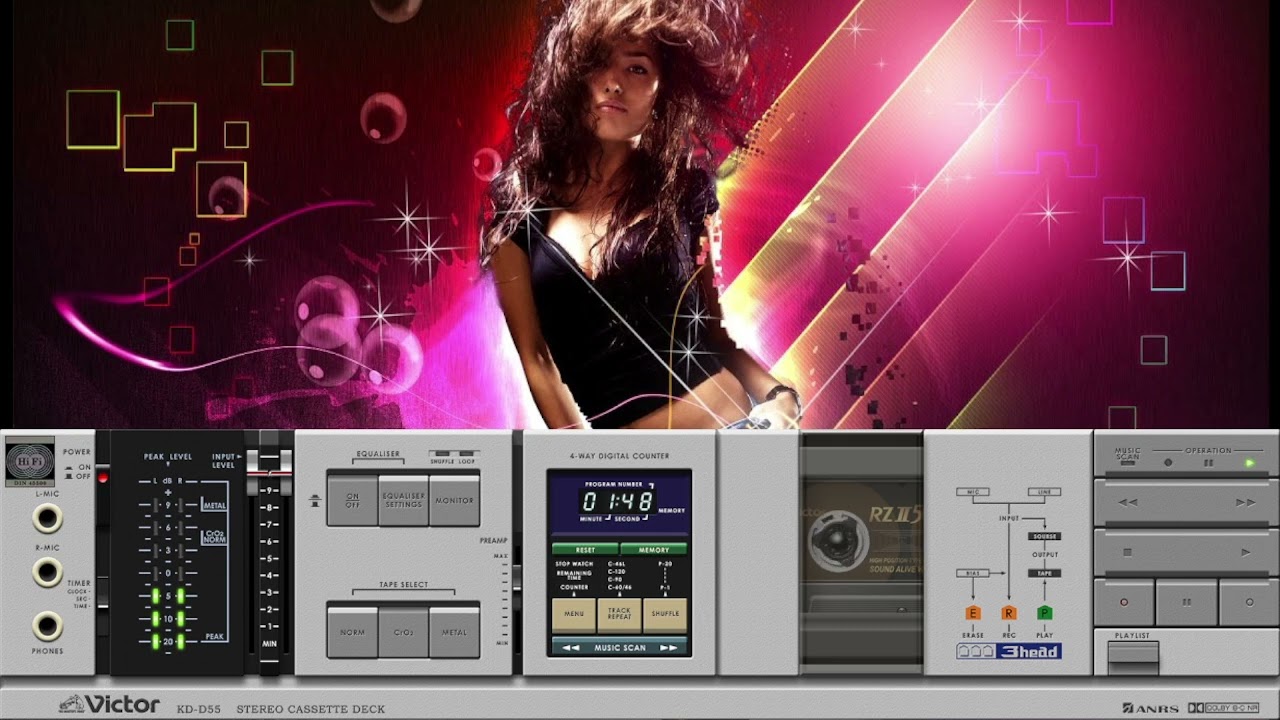Open Equaliser Settings
This screenshot has height=720, width=1280.
click(403, 500)
